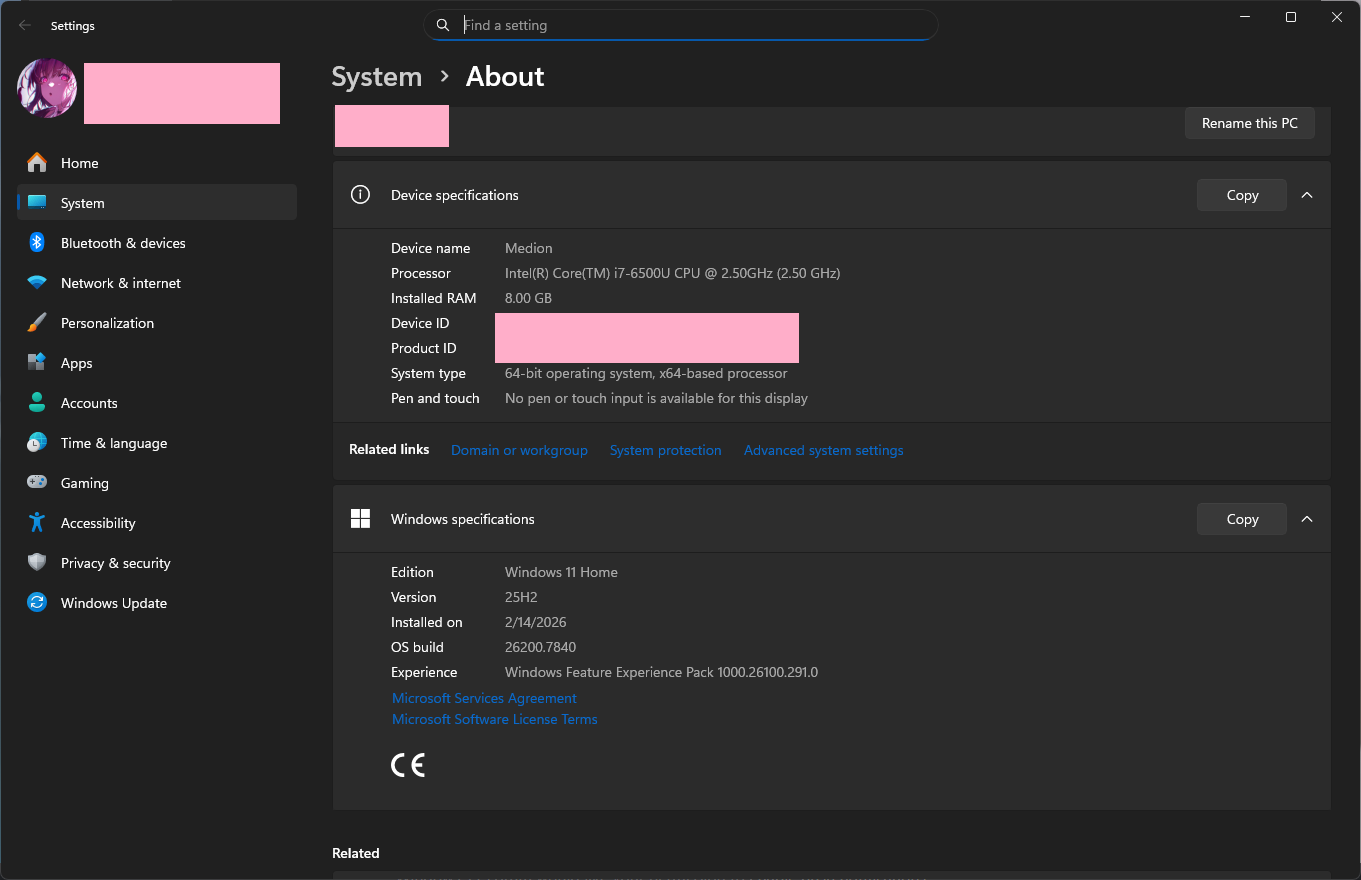Click the Windows logo beside Windows specifications
Image resolution: width=1361 pixels, height=880 pixels.
coord(360,519)
